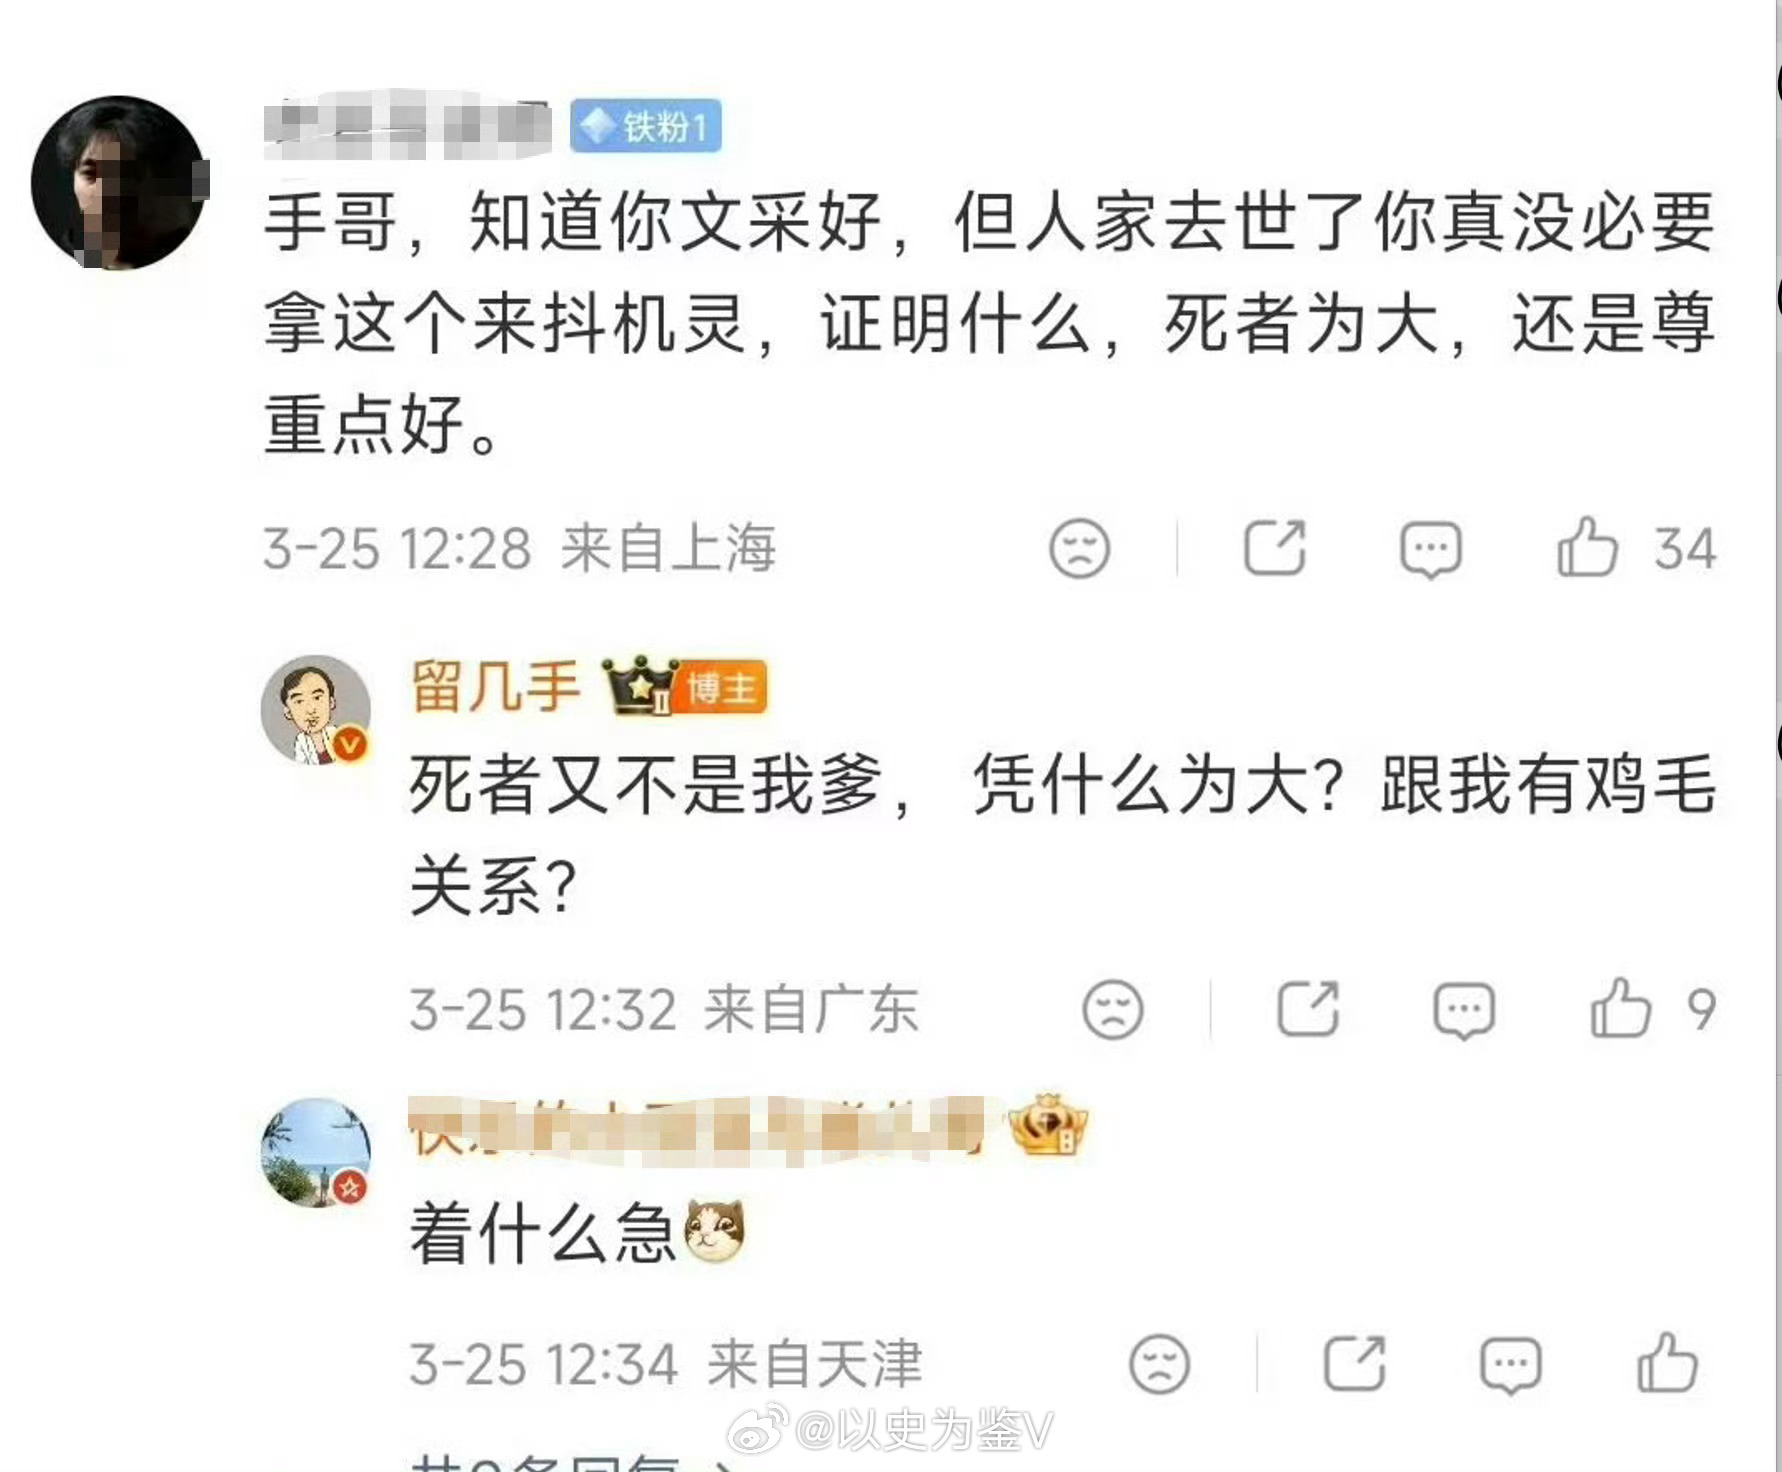The image size is (1782, 1472).
Task: View 留几手's cartoon avatar
Action: [316, 710]
